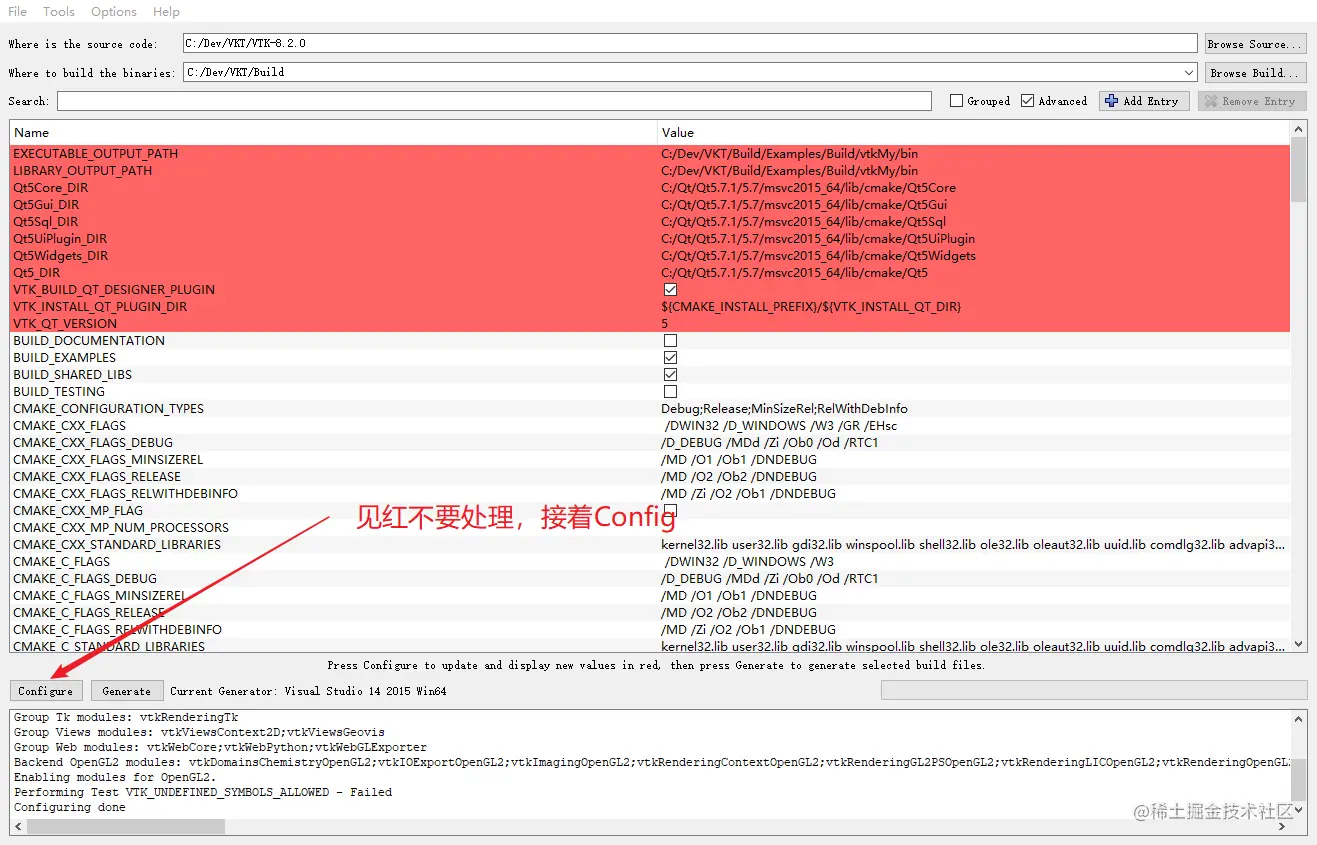The width and height of the screenshot is (1317, 845).
Task: Click the Debug;Release;MinSizeRel;RelWithDebInfo value
Action: click(784, 409)
